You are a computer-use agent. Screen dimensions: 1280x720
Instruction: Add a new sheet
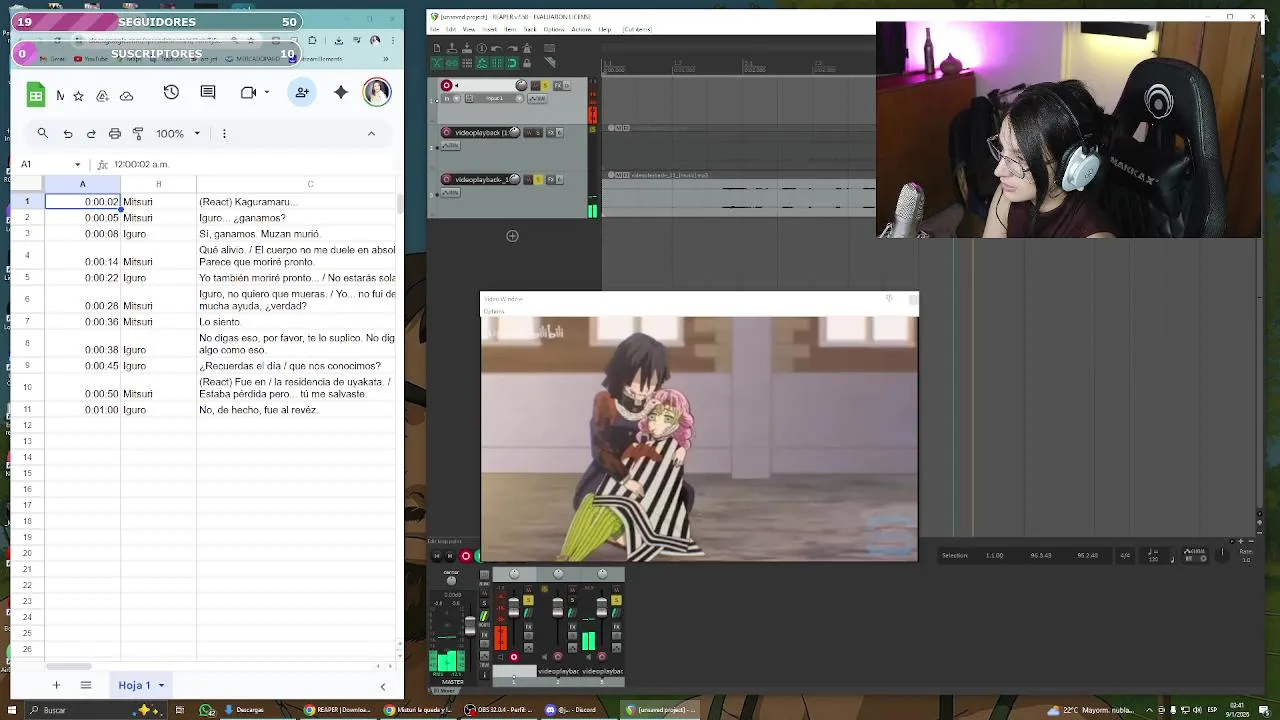[x=56, y=685]
